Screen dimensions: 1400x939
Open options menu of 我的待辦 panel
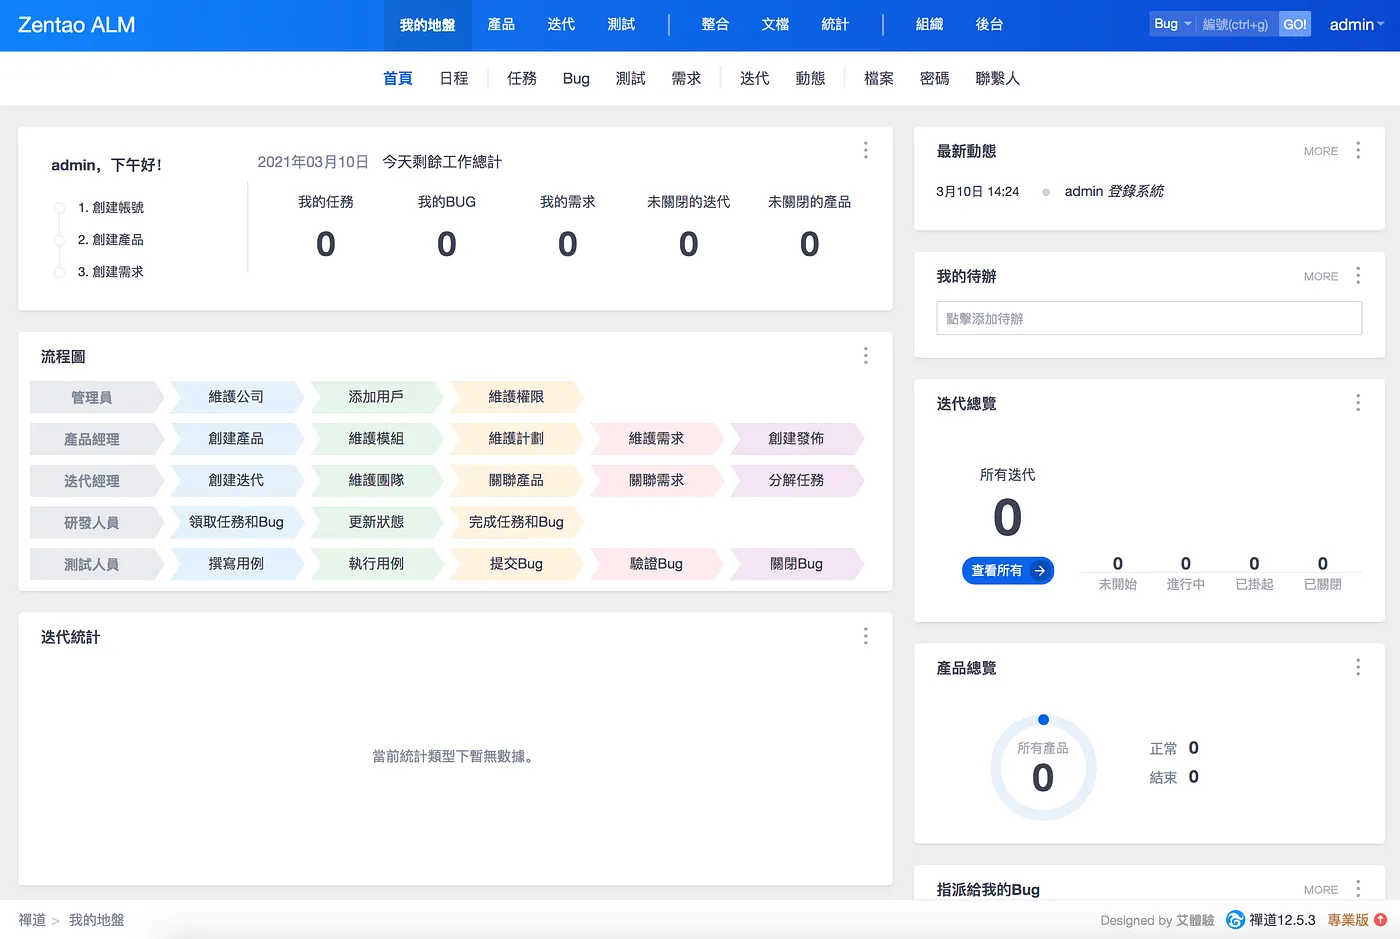click(1358, 275)
